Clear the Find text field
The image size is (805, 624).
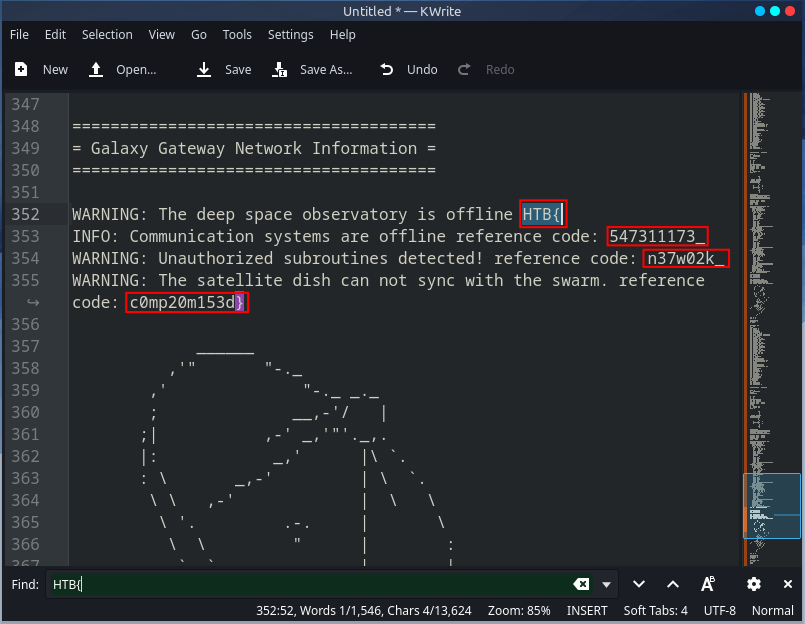[581, 584]
